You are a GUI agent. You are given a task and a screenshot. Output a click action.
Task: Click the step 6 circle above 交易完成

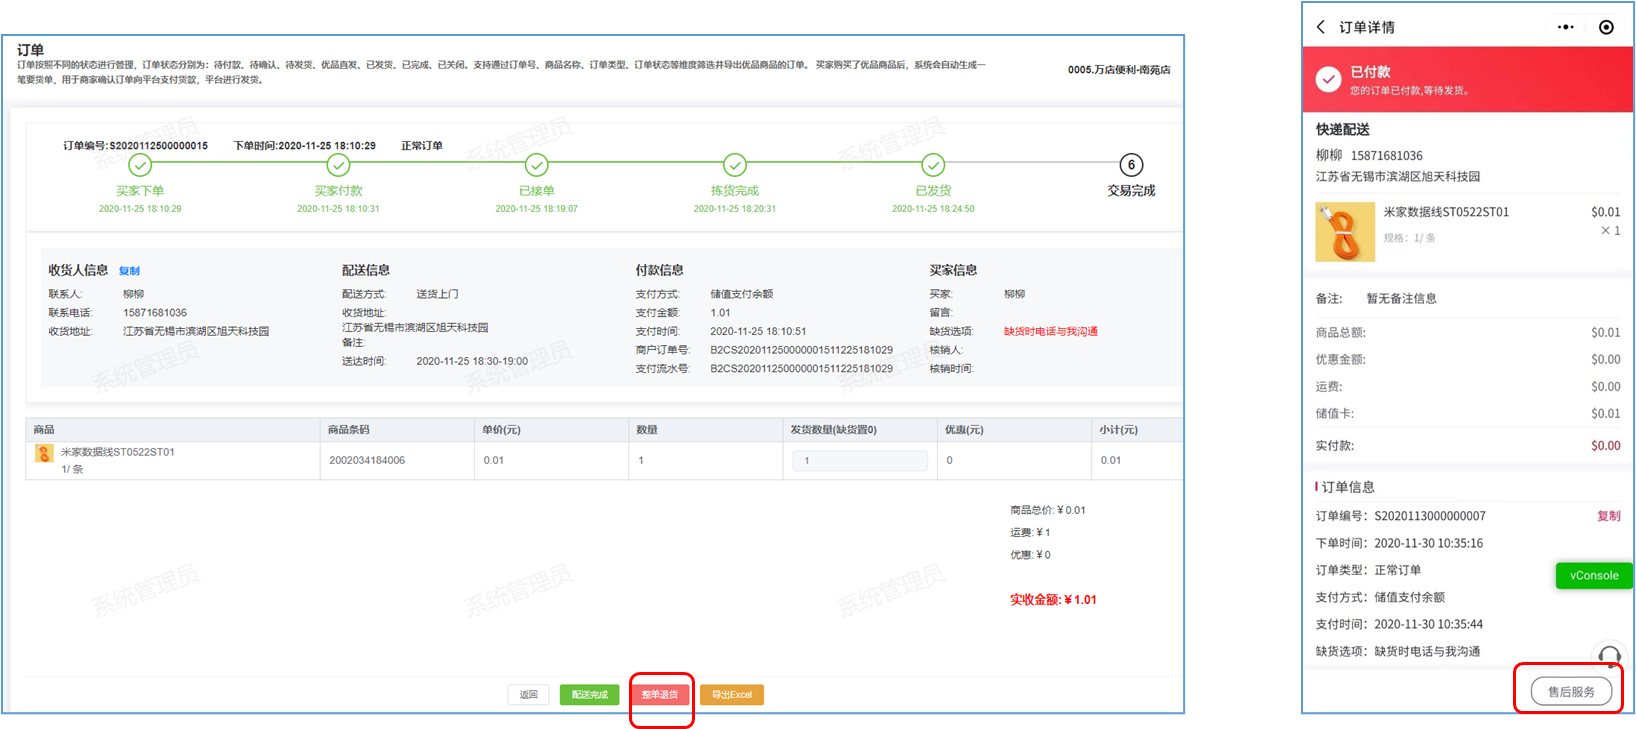1131,165
